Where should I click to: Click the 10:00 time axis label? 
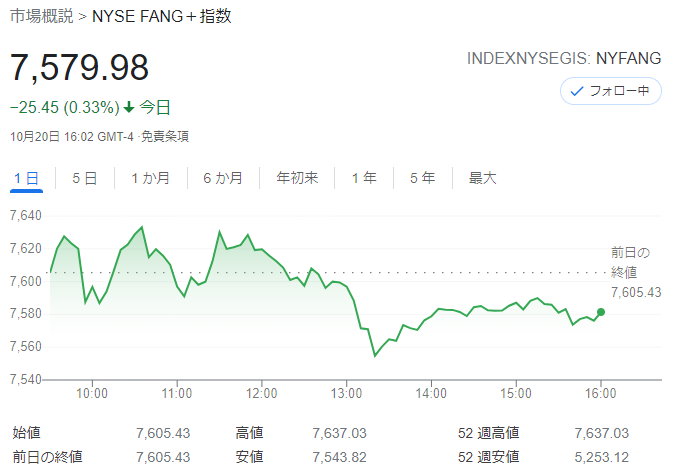click(92, 393)
